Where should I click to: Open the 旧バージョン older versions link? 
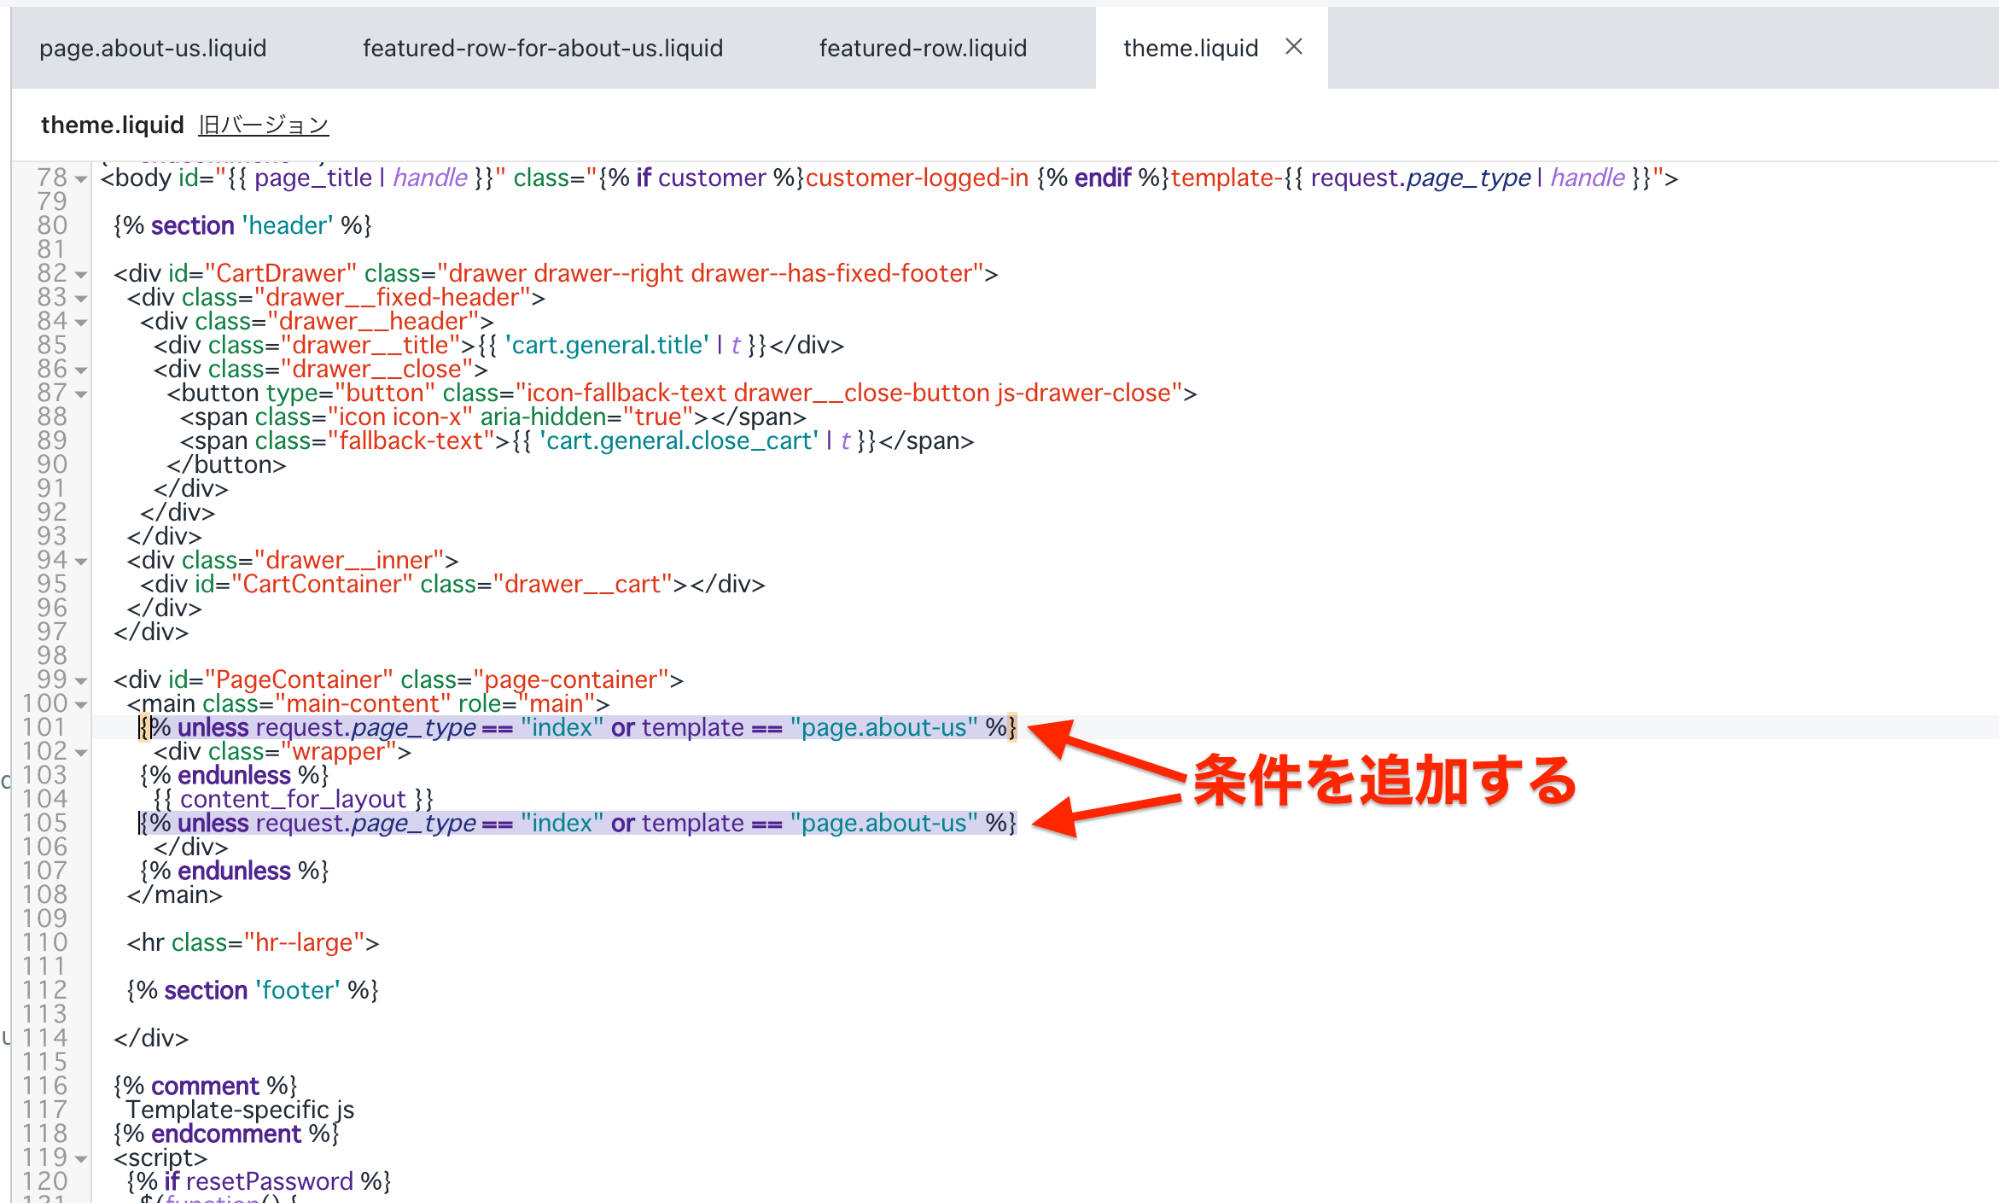tap(263, 125)
